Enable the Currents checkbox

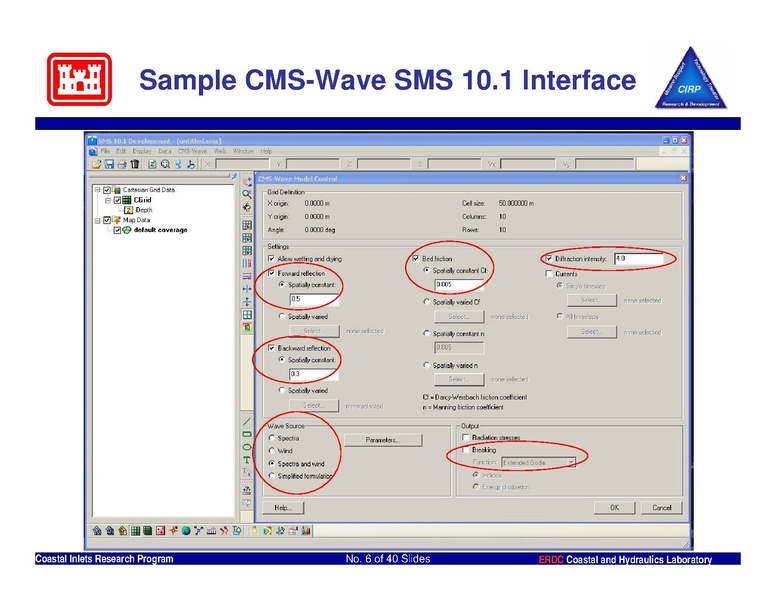pos(549,273)
